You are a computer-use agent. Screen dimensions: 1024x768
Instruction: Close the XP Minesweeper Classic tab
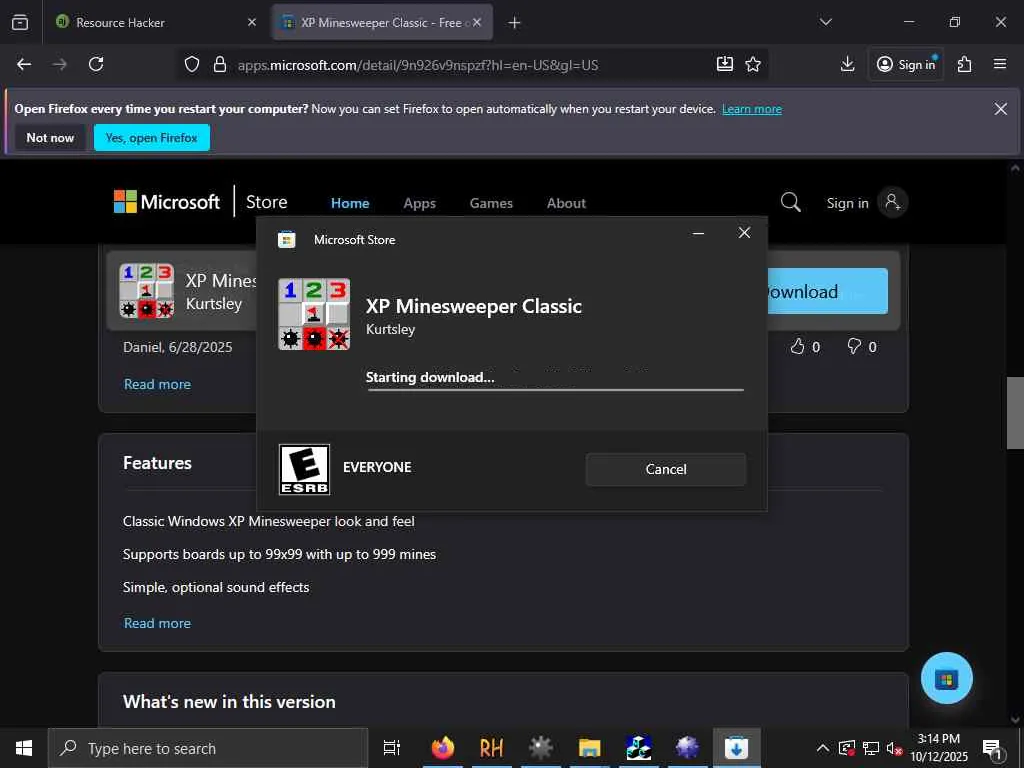477,22
